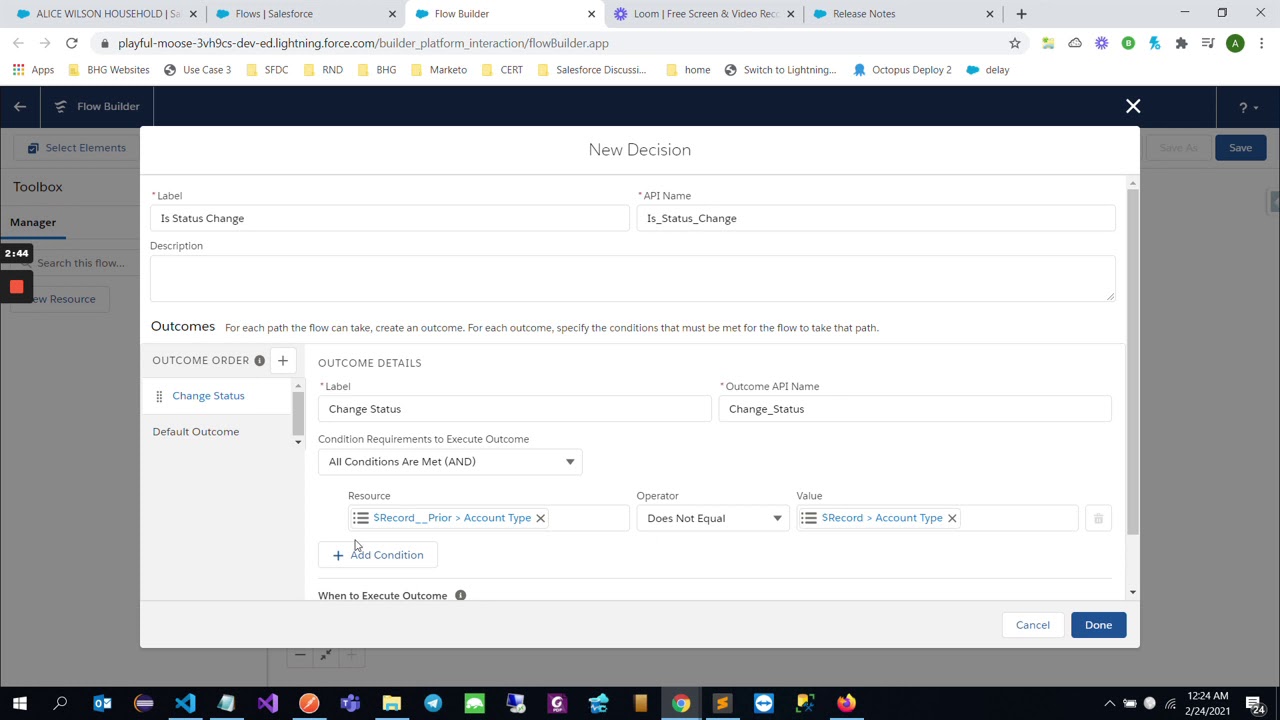This screenshot has height=720, width=1280.
Task: Remove $Record__Prior Account Type resource pill
Action: tap(540, 518)
